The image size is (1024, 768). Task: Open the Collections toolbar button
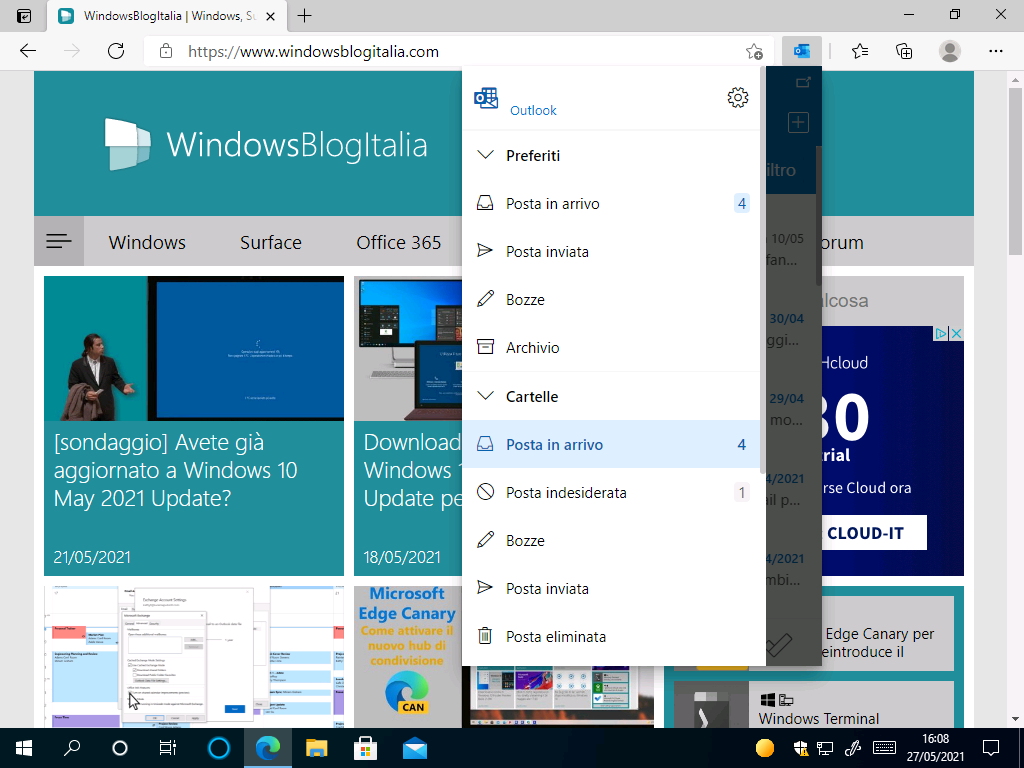(904, 51)
